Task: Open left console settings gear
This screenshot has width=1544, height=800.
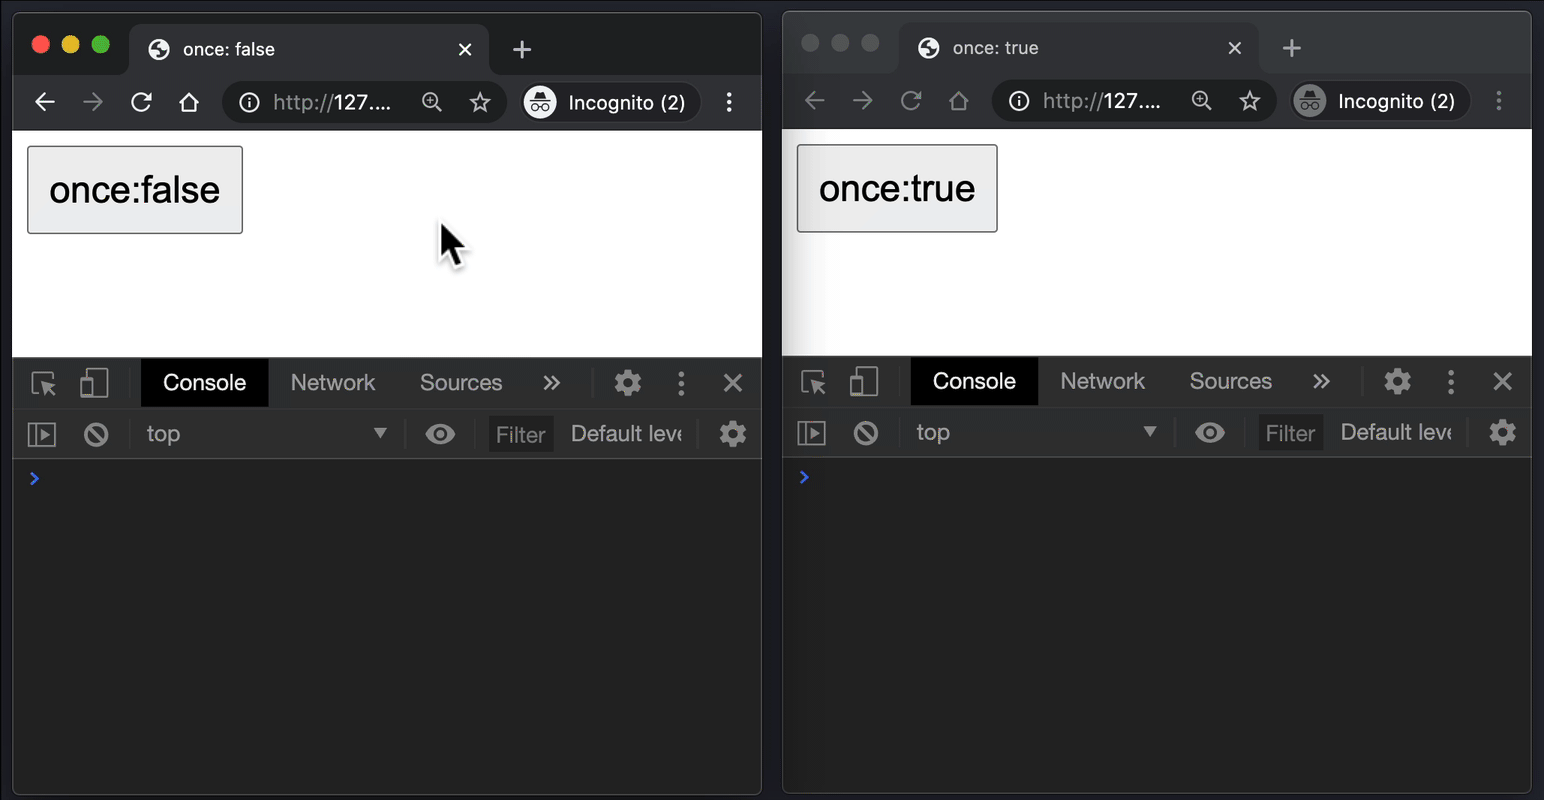Action: [x=732, y=434]
